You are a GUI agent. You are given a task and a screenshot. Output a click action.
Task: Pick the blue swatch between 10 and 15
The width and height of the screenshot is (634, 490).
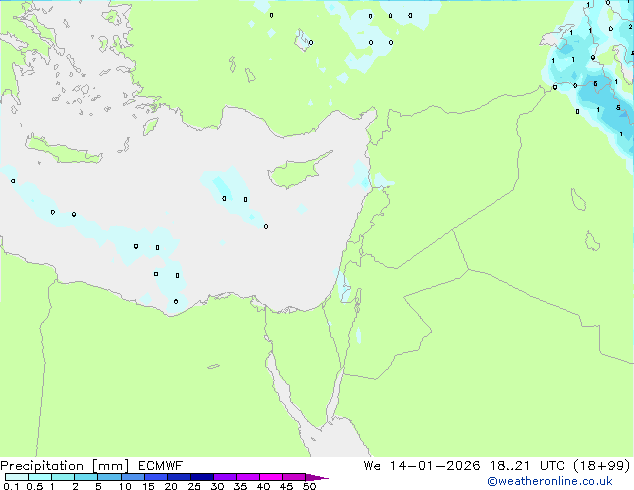coord(132,477)
